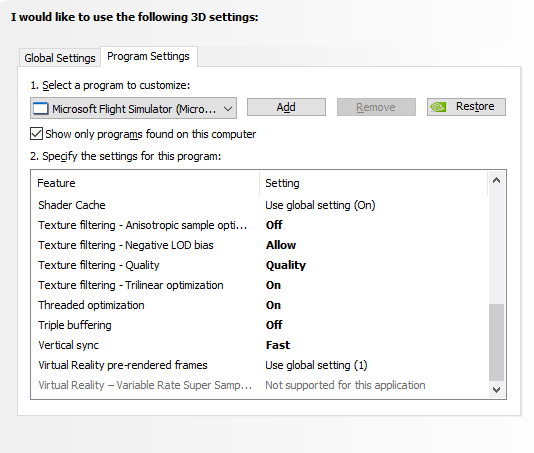
Task: Click Off value for Triple buffering
Action: click(x=274, y=325)
